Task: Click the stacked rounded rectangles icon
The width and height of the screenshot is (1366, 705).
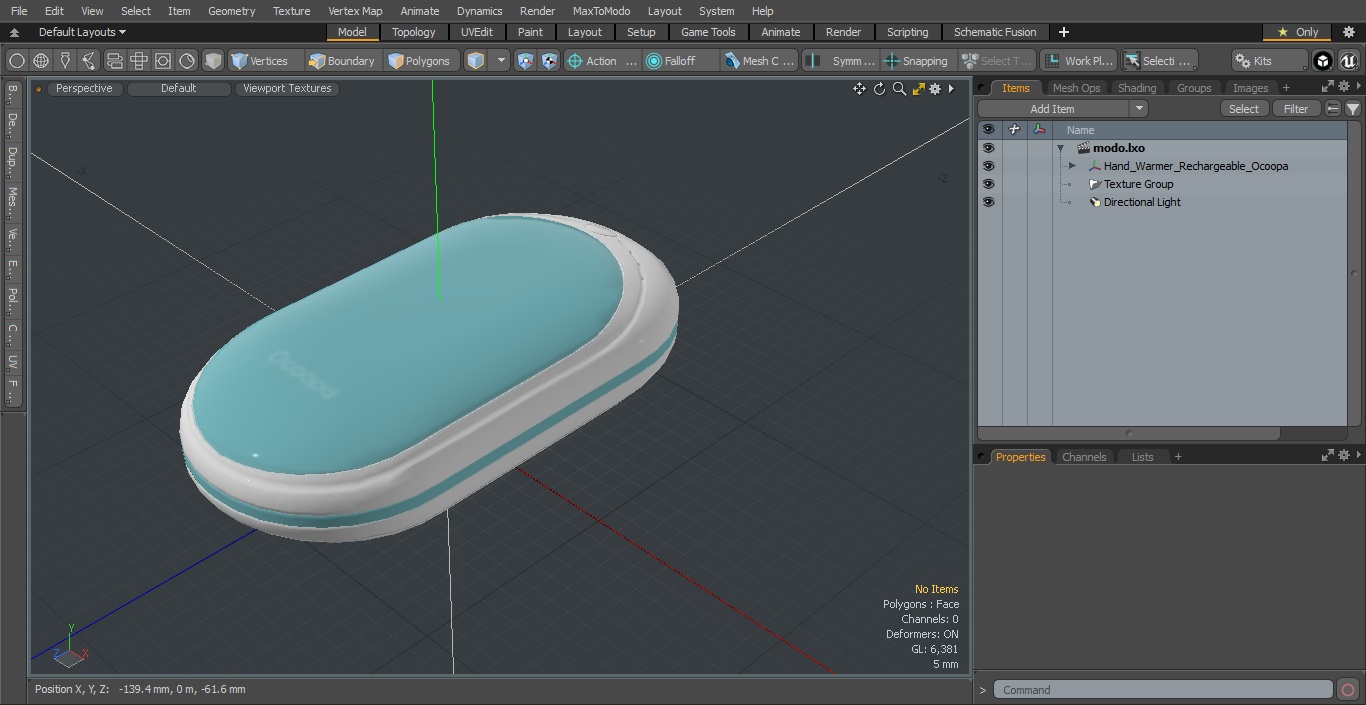Action: click(115, 61)
